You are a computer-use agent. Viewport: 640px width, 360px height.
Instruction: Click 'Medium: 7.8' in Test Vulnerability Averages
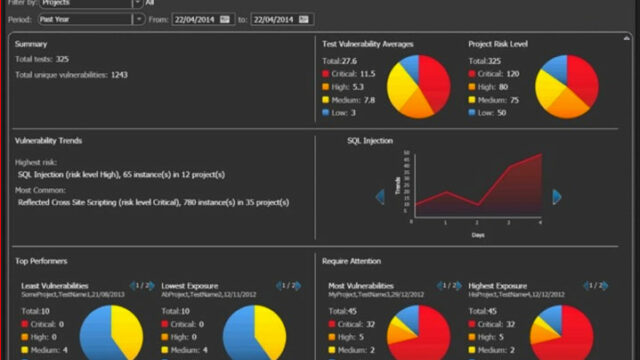pyautogui.click(x=353, y=100)
